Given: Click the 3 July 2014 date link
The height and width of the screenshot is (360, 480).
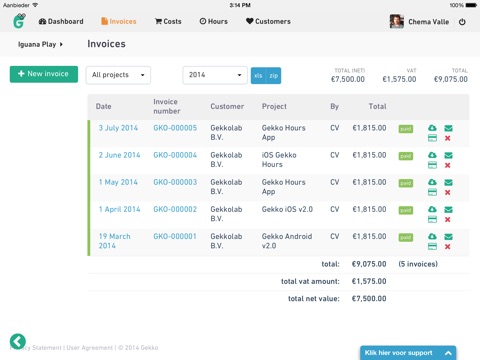Looking at the screenshot, I should tap(118, 128).
